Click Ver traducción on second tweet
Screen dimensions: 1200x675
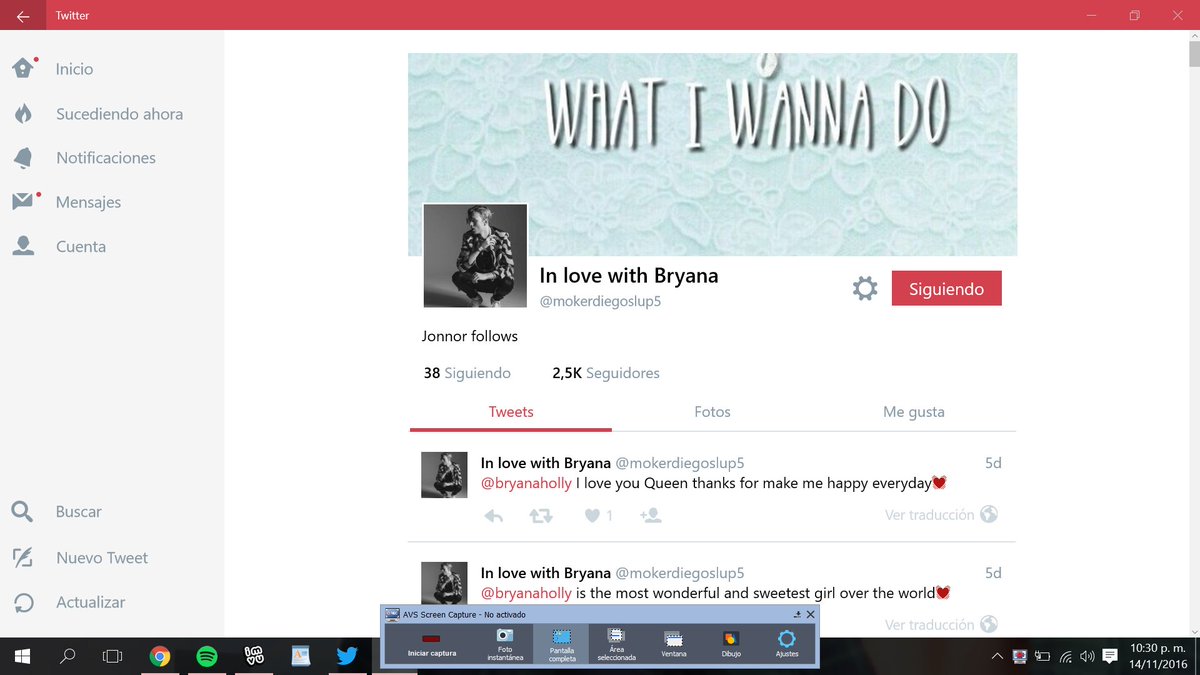pos(929,625)
